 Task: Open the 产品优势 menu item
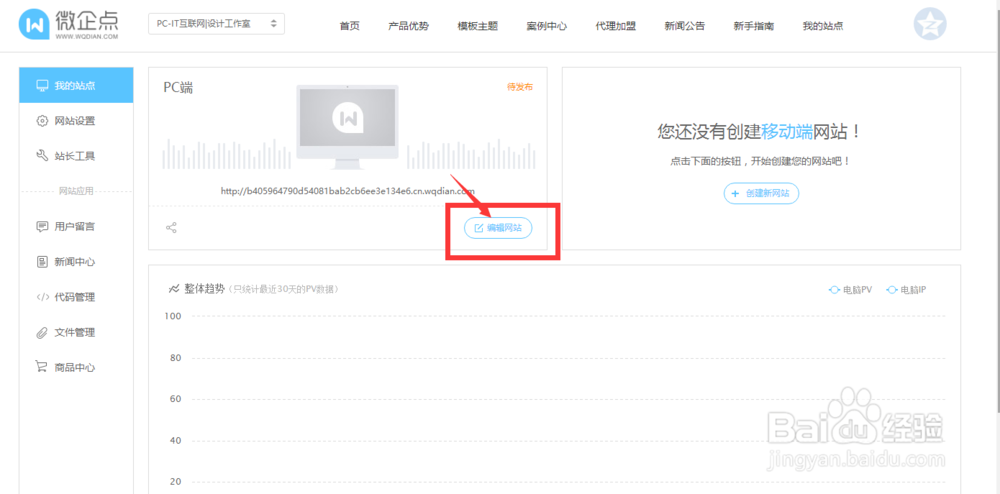(409, 26)
